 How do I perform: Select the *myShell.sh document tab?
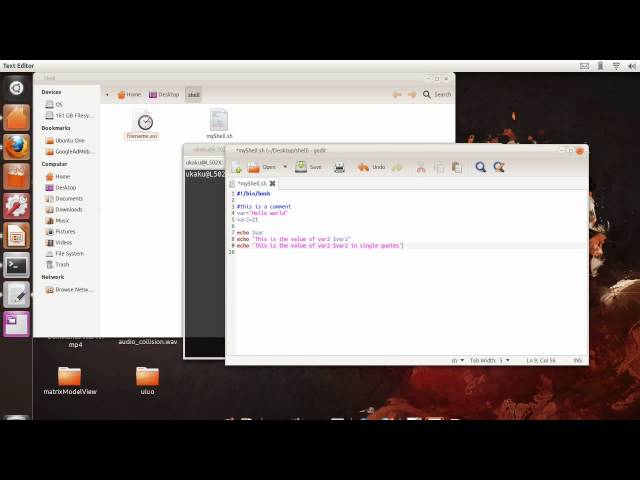252,184
